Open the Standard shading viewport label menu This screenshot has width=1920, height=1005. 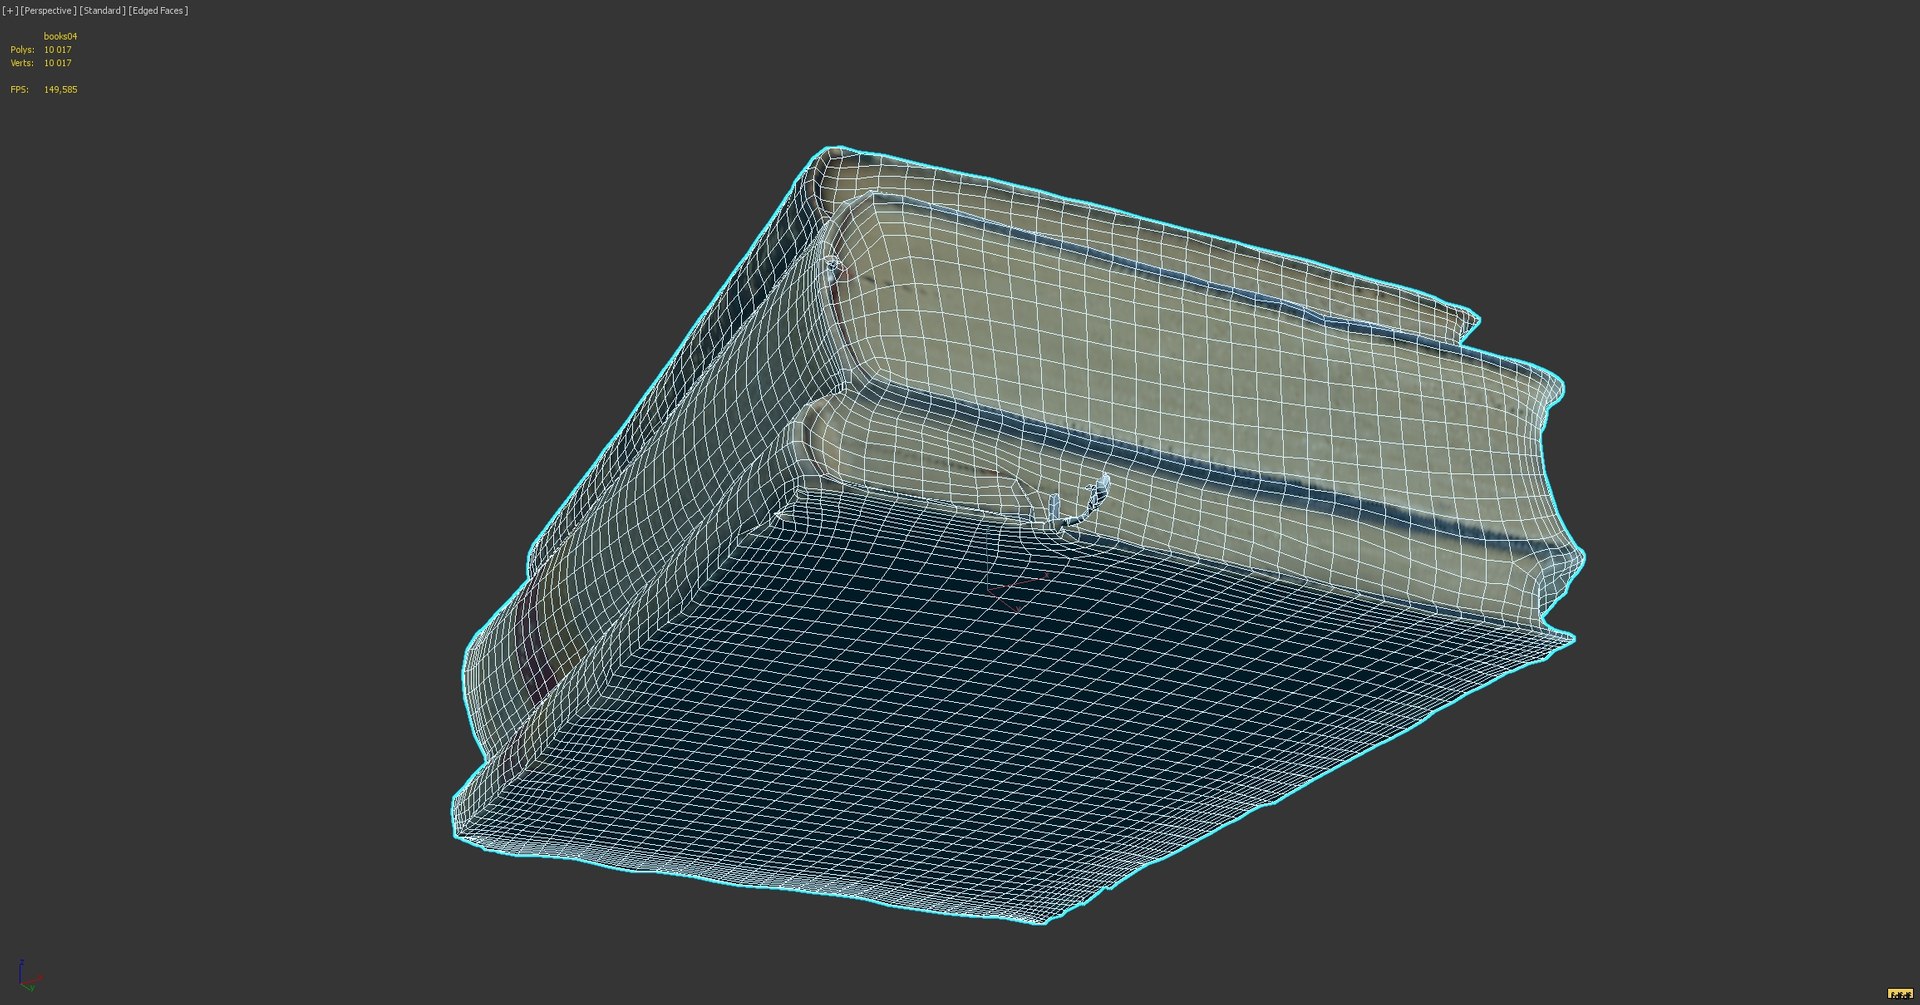coord(103,11)
